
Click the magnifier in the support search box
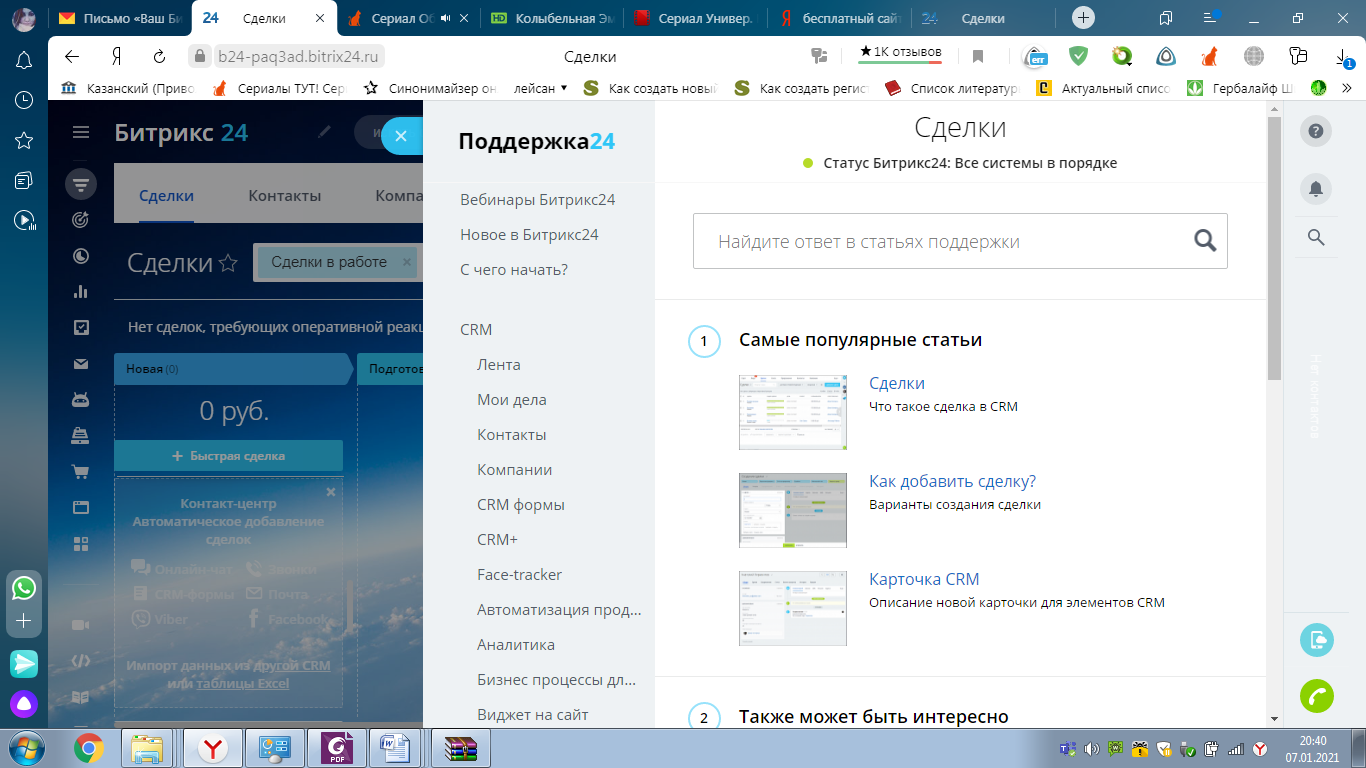[1205, 240]
